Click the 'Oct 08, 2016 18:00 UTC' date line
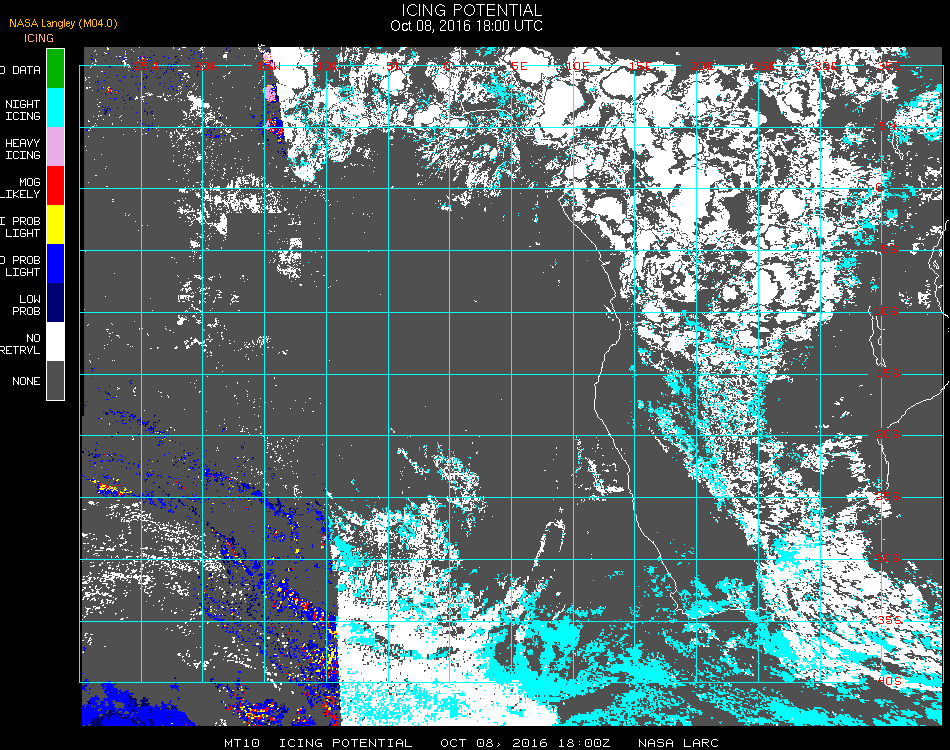This screenshot has height=750, width=950. 467,26
